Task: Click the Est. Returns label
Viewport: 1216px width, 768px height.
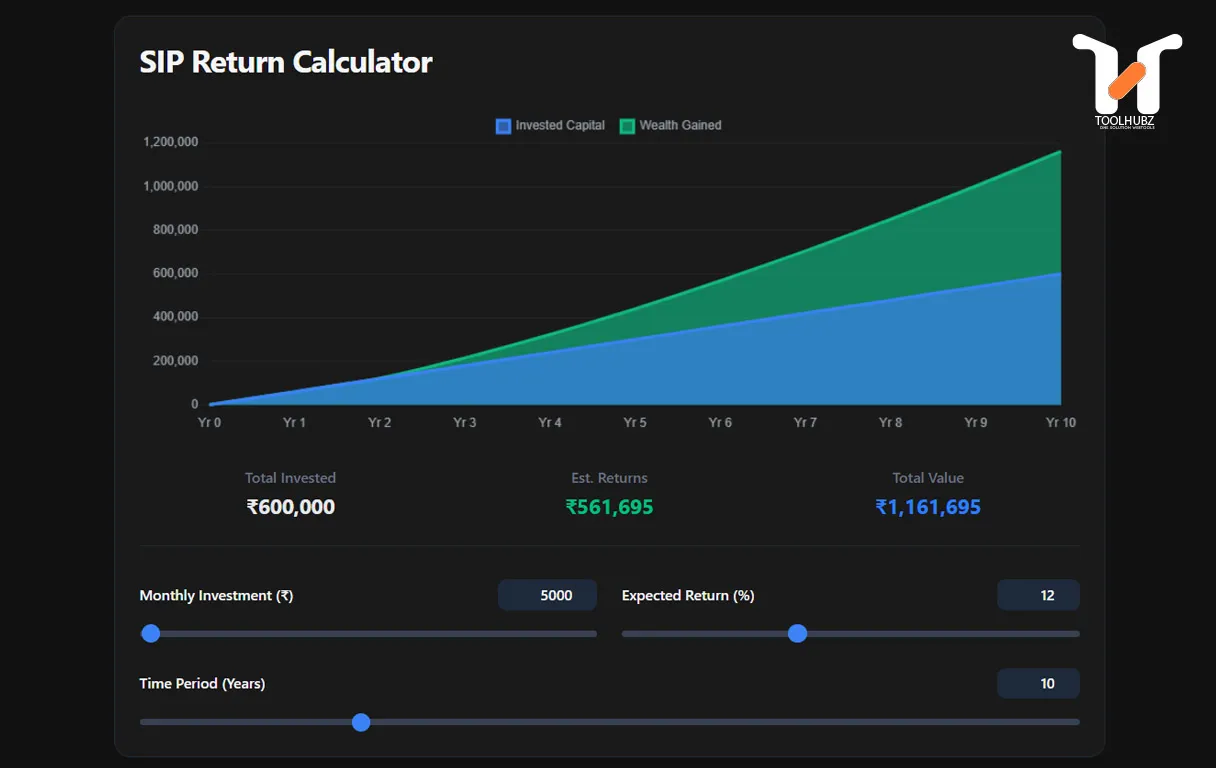Action: pos(609,478)
